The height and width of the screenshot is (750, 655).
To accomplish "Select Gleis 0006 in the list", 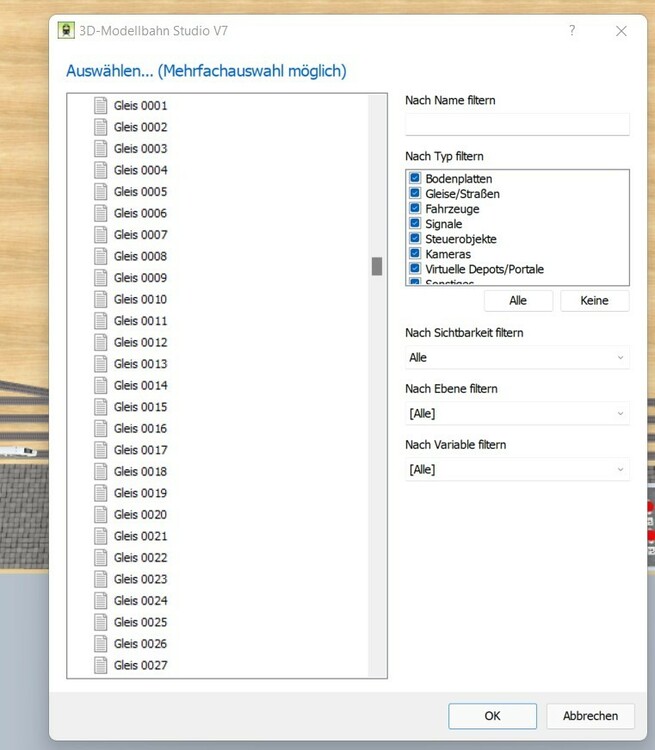I will pyautogui.click(x=141, y=213).
